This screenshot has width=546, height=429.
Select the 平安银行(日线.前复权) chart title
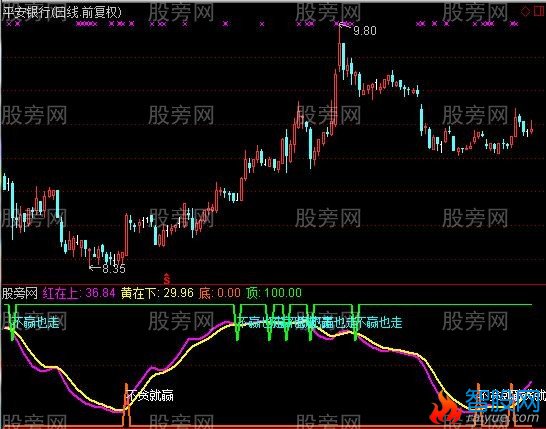62,13
